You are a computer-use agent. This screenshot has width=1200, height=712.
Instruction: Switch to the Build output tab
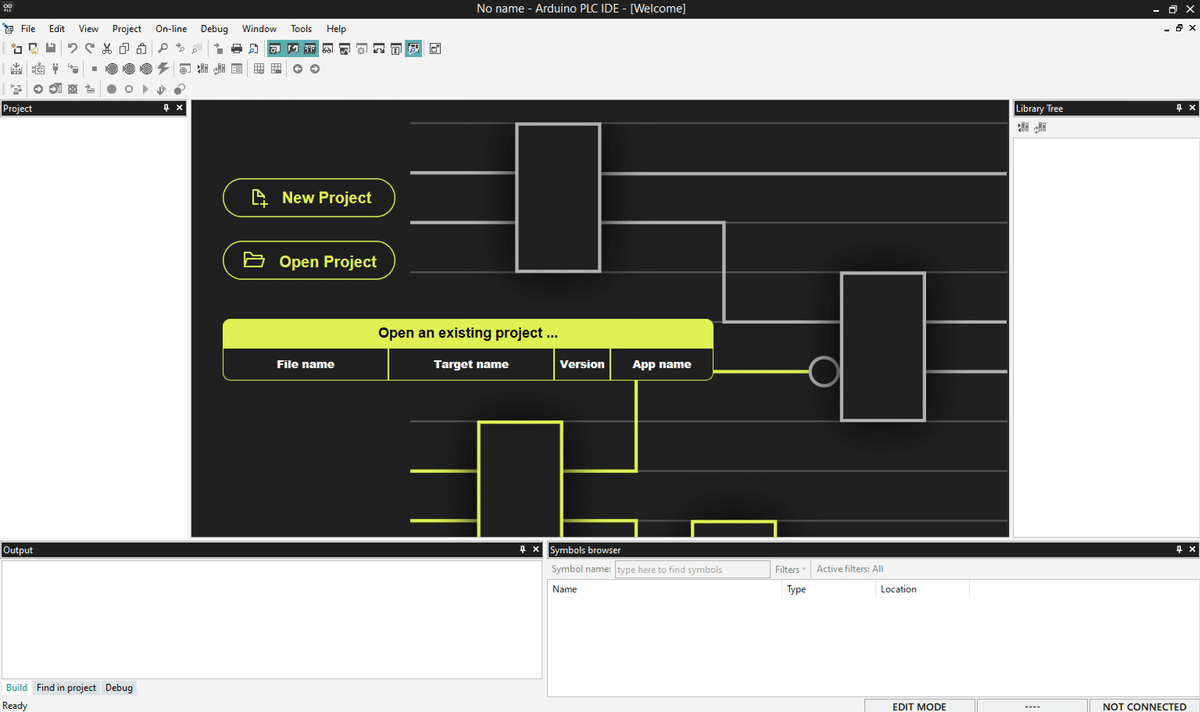click(17, 688)
